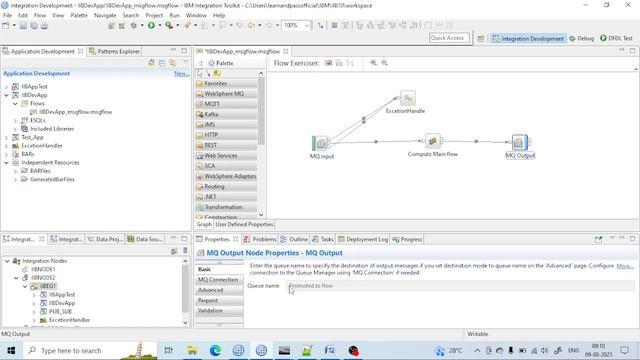Open the Navigate menu
The image size is (640, 360).
[x=105, y=15]
